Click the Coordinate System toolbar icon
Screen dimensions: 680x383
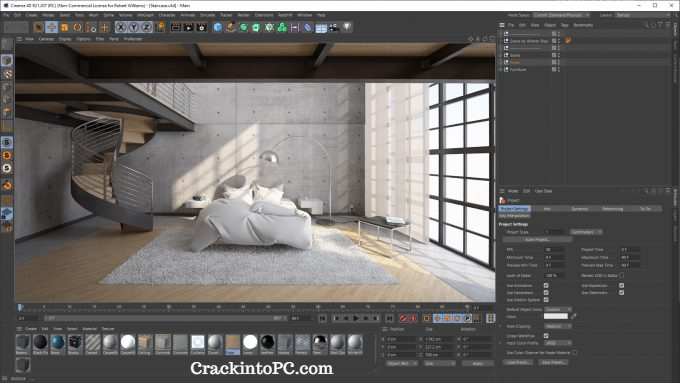(x=160, y=27)
